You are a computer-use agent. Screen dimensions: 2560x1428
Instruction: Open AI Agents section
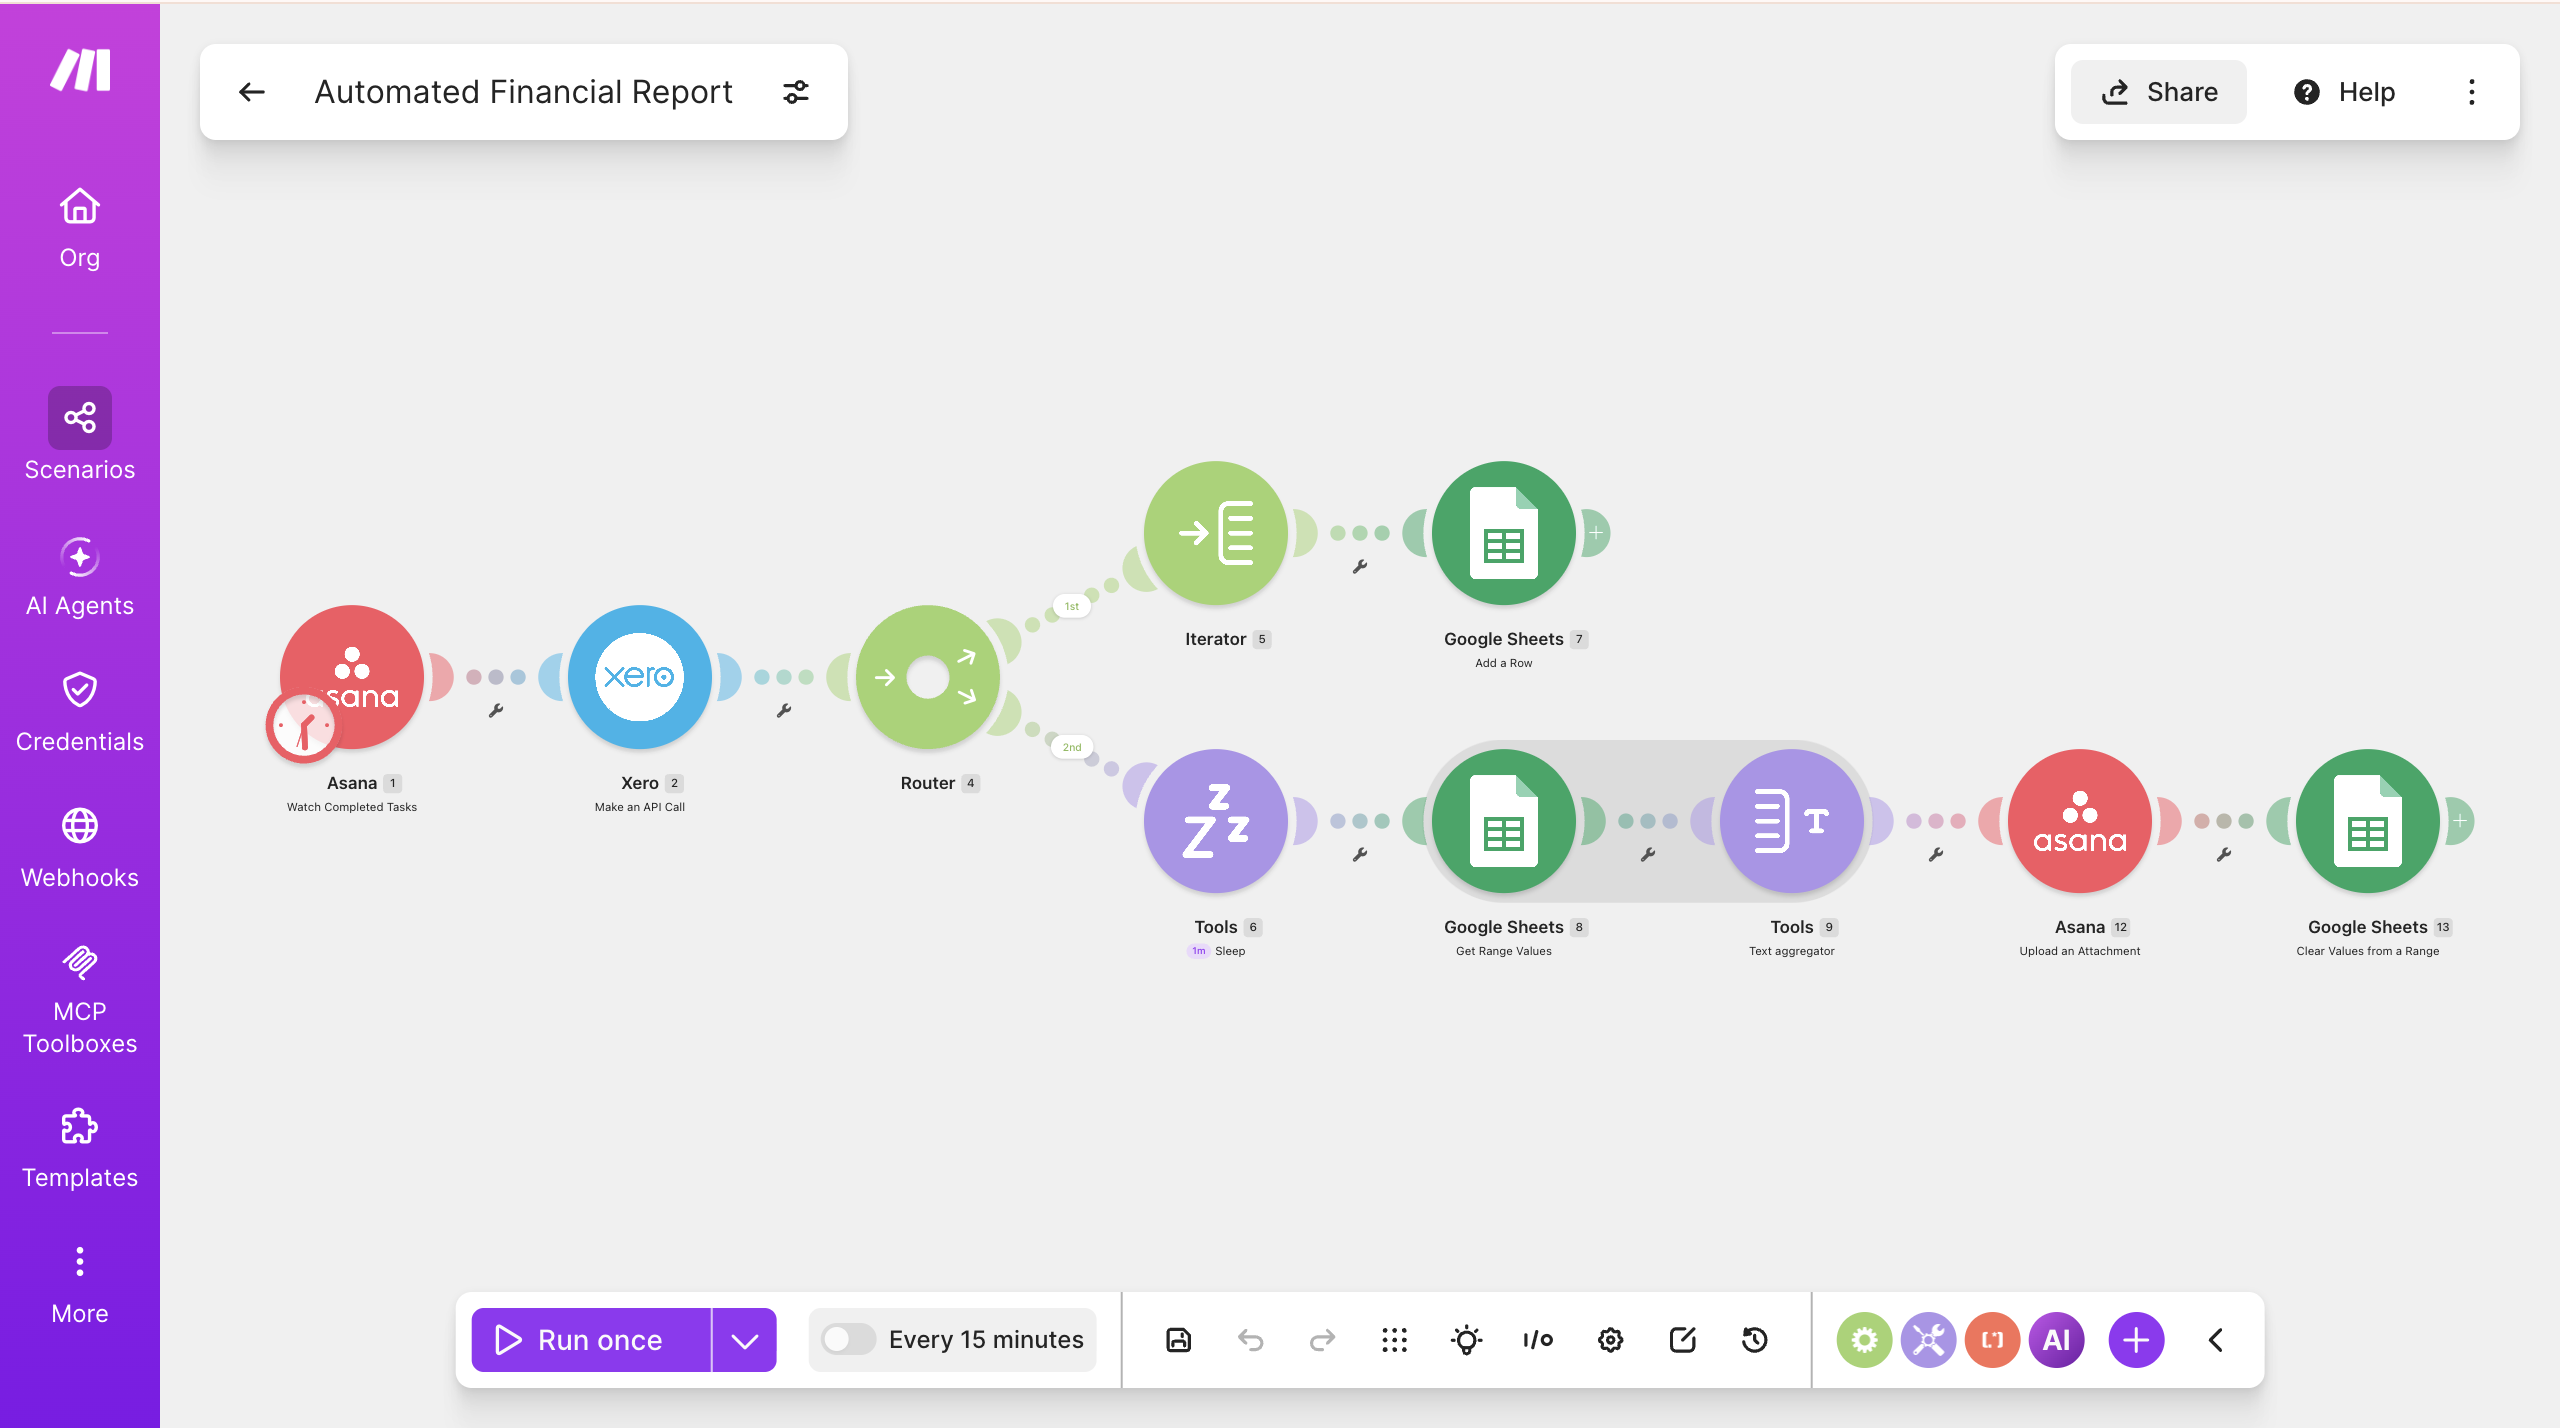tap(80, 578)
